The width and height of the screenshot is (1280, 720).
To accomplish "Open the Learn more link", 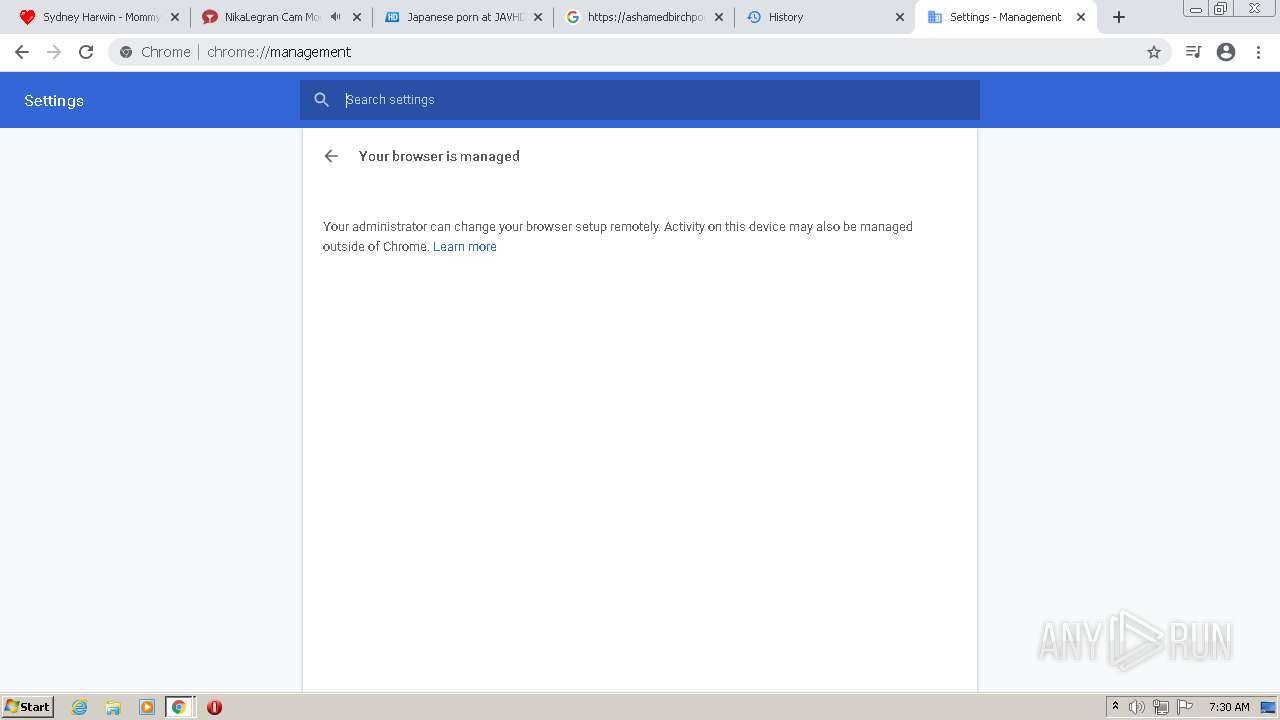I will point(464,247).
